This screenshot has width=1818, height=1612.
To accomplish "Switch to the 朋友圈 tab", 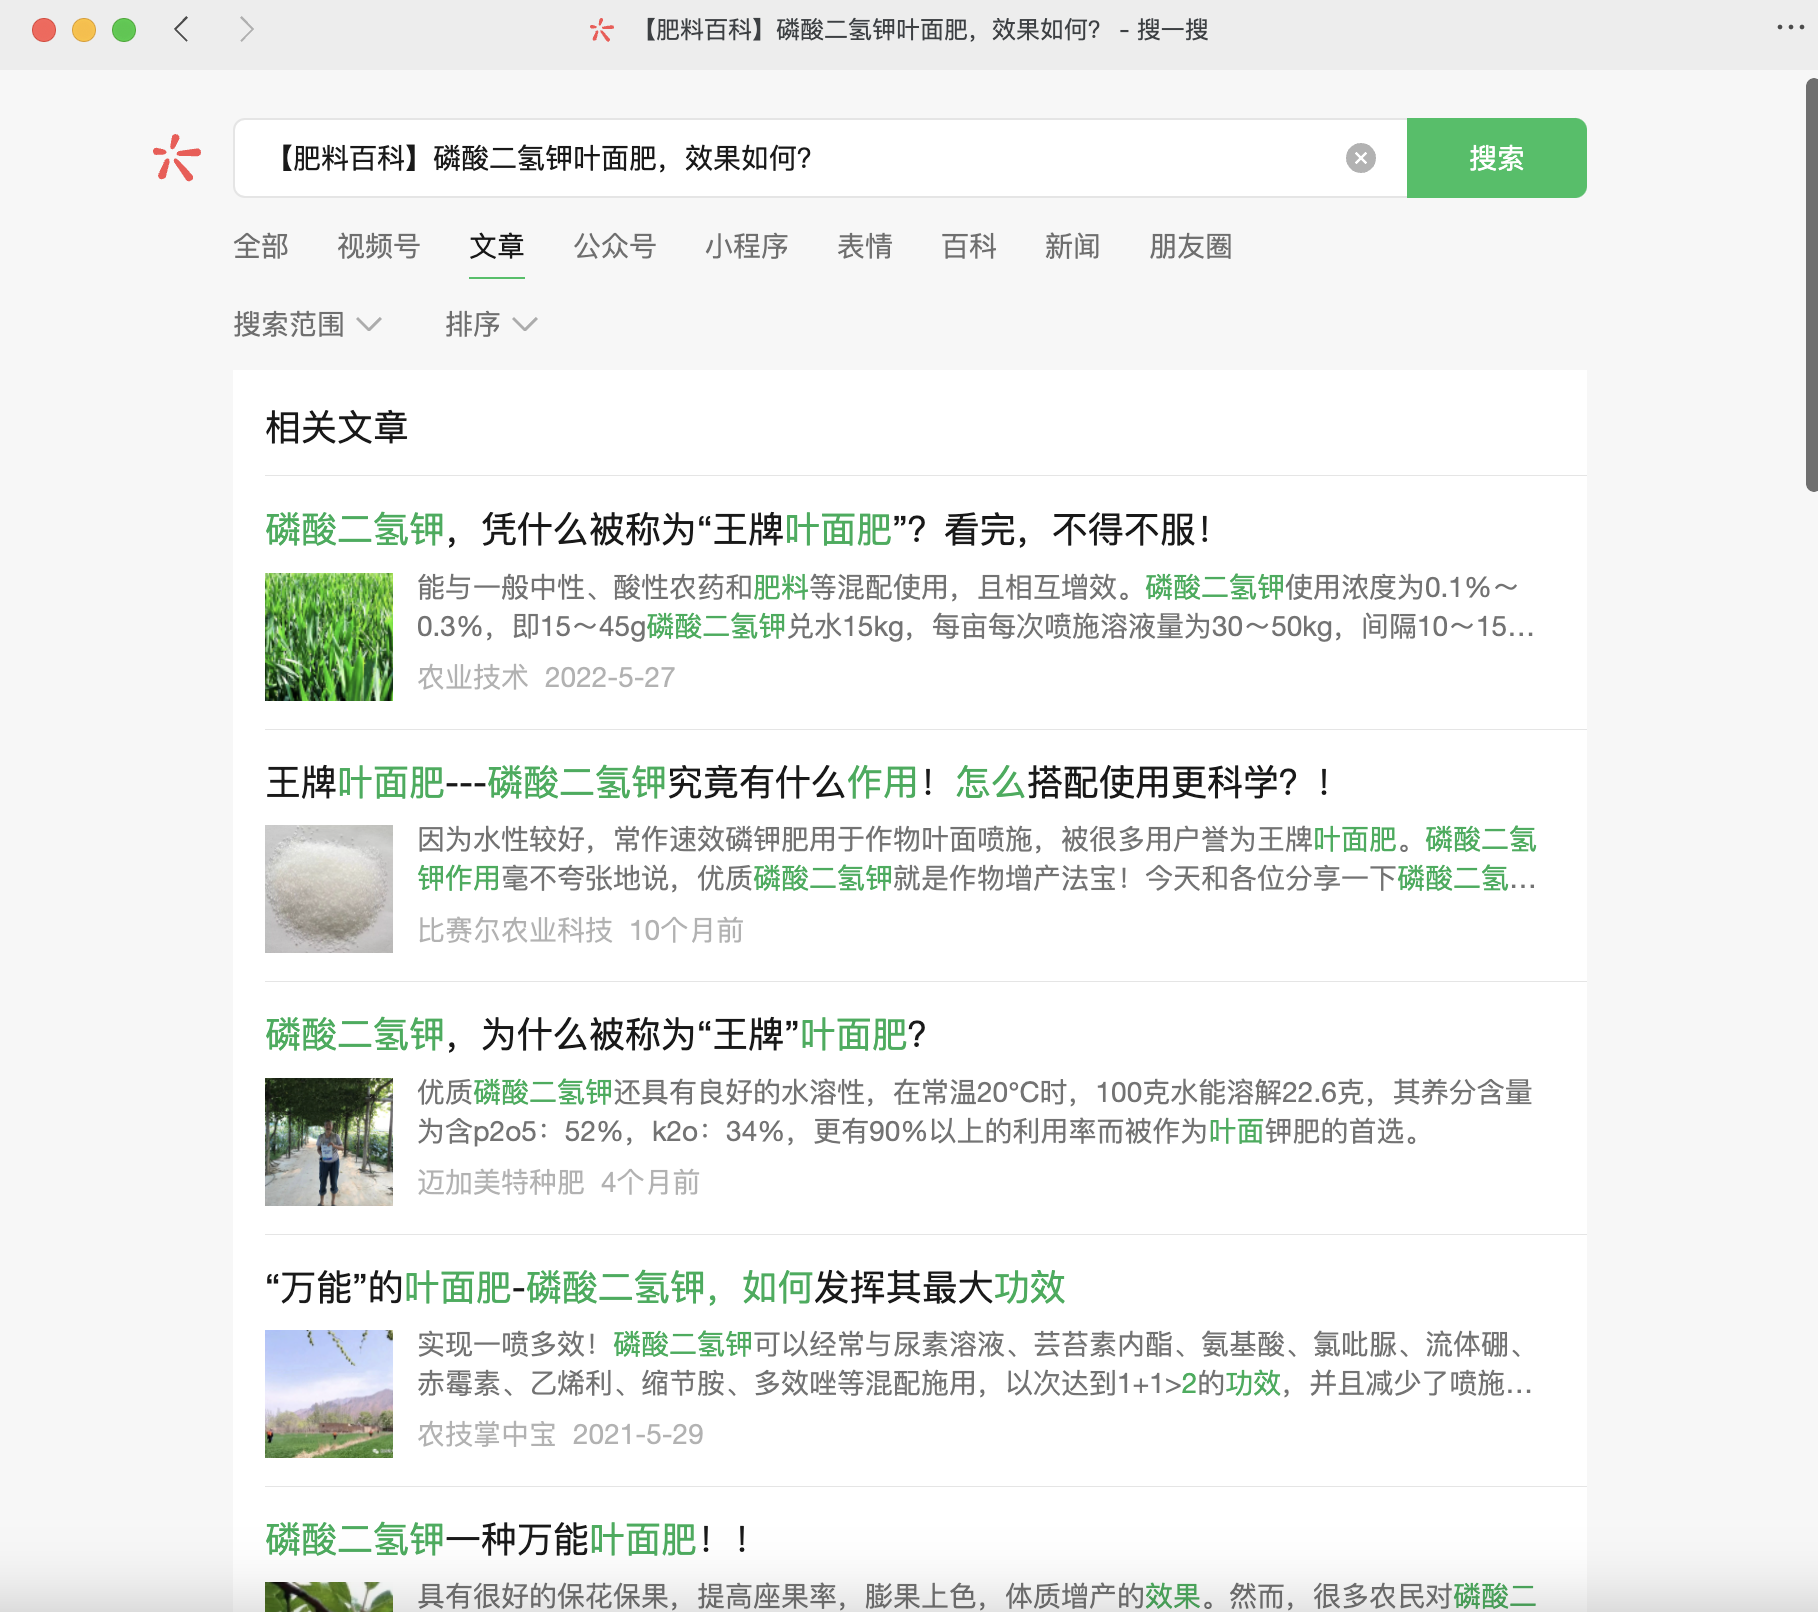I will coord(1190,246).
